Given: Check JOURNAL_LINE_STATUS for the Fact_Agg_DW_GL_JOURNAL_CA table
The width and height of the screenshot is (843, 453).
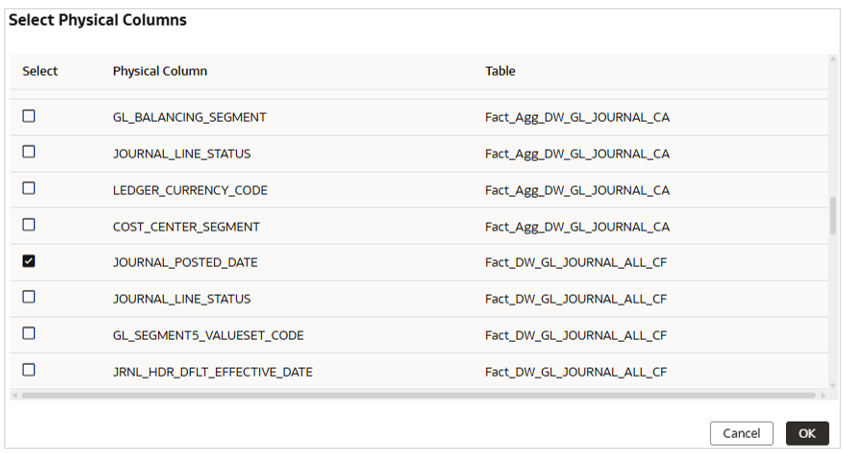Looking at the screenshot, I should coord(29,152).
